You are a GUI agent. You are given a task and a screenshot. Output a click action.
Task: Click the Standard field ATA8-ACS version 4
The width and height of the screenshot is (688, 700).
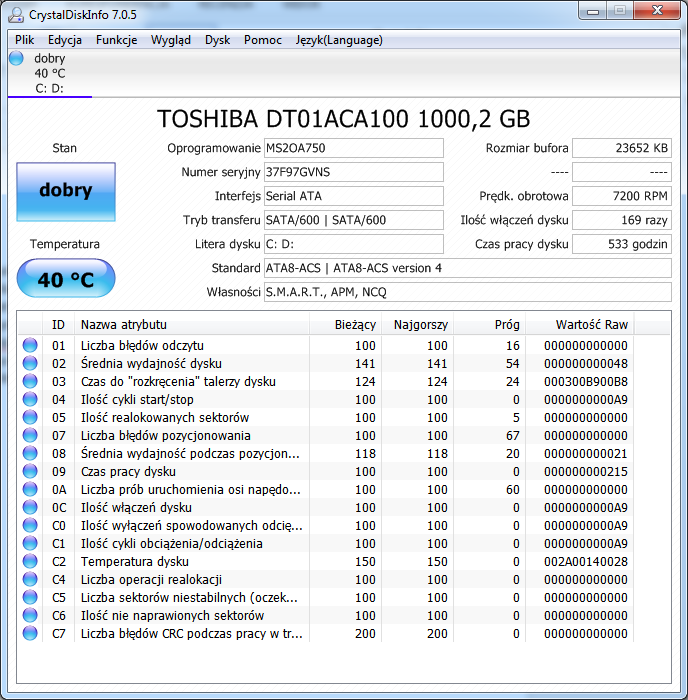click(467, 268)
